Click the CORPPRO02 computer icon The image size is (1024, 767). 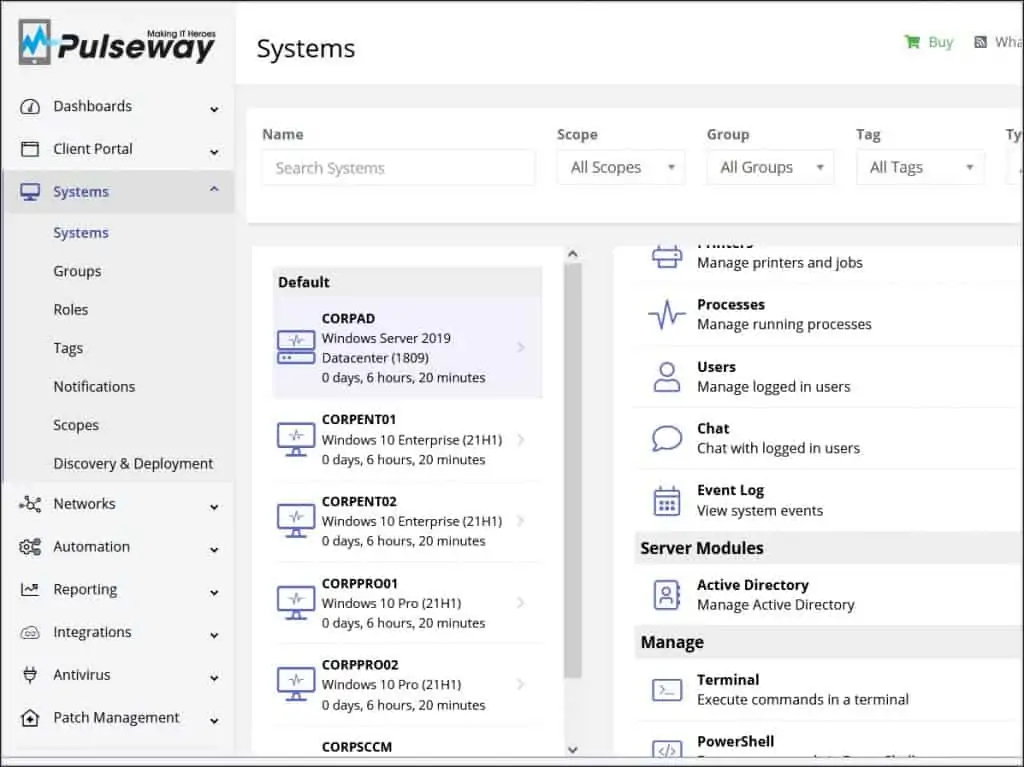pyautogui.click(x=296, y=685)
